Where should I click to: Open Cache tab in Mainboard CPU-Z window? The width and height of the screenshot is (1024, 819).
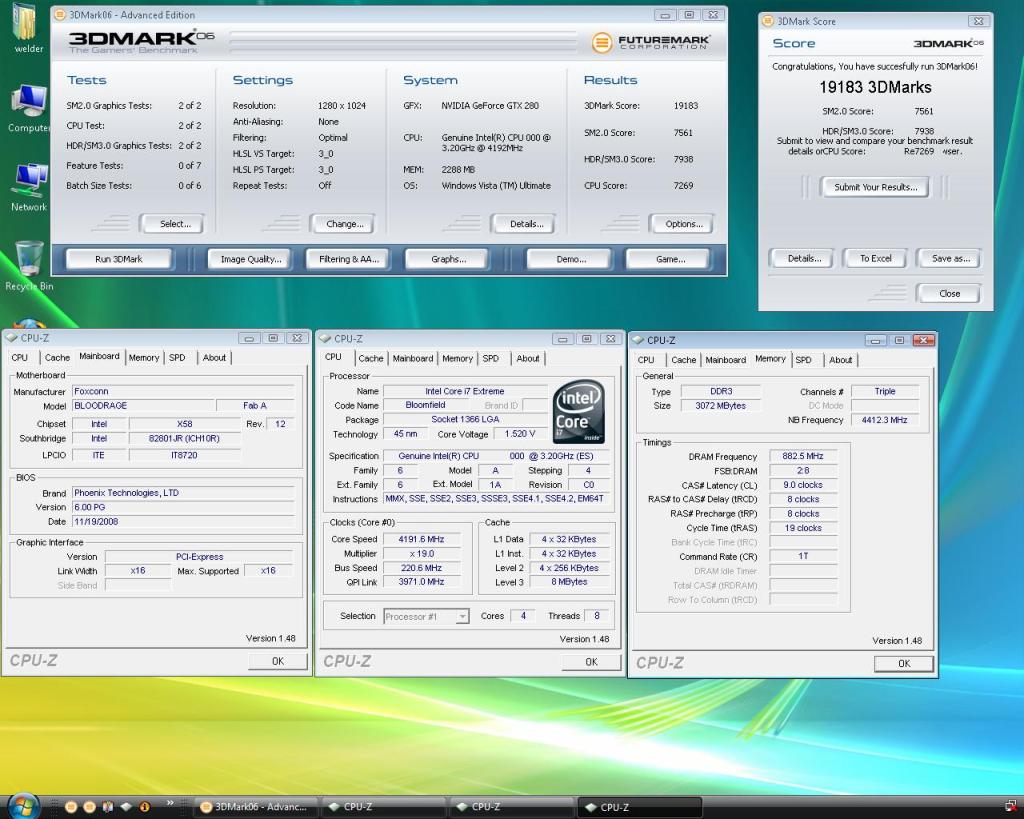click(x=57, y=357)
